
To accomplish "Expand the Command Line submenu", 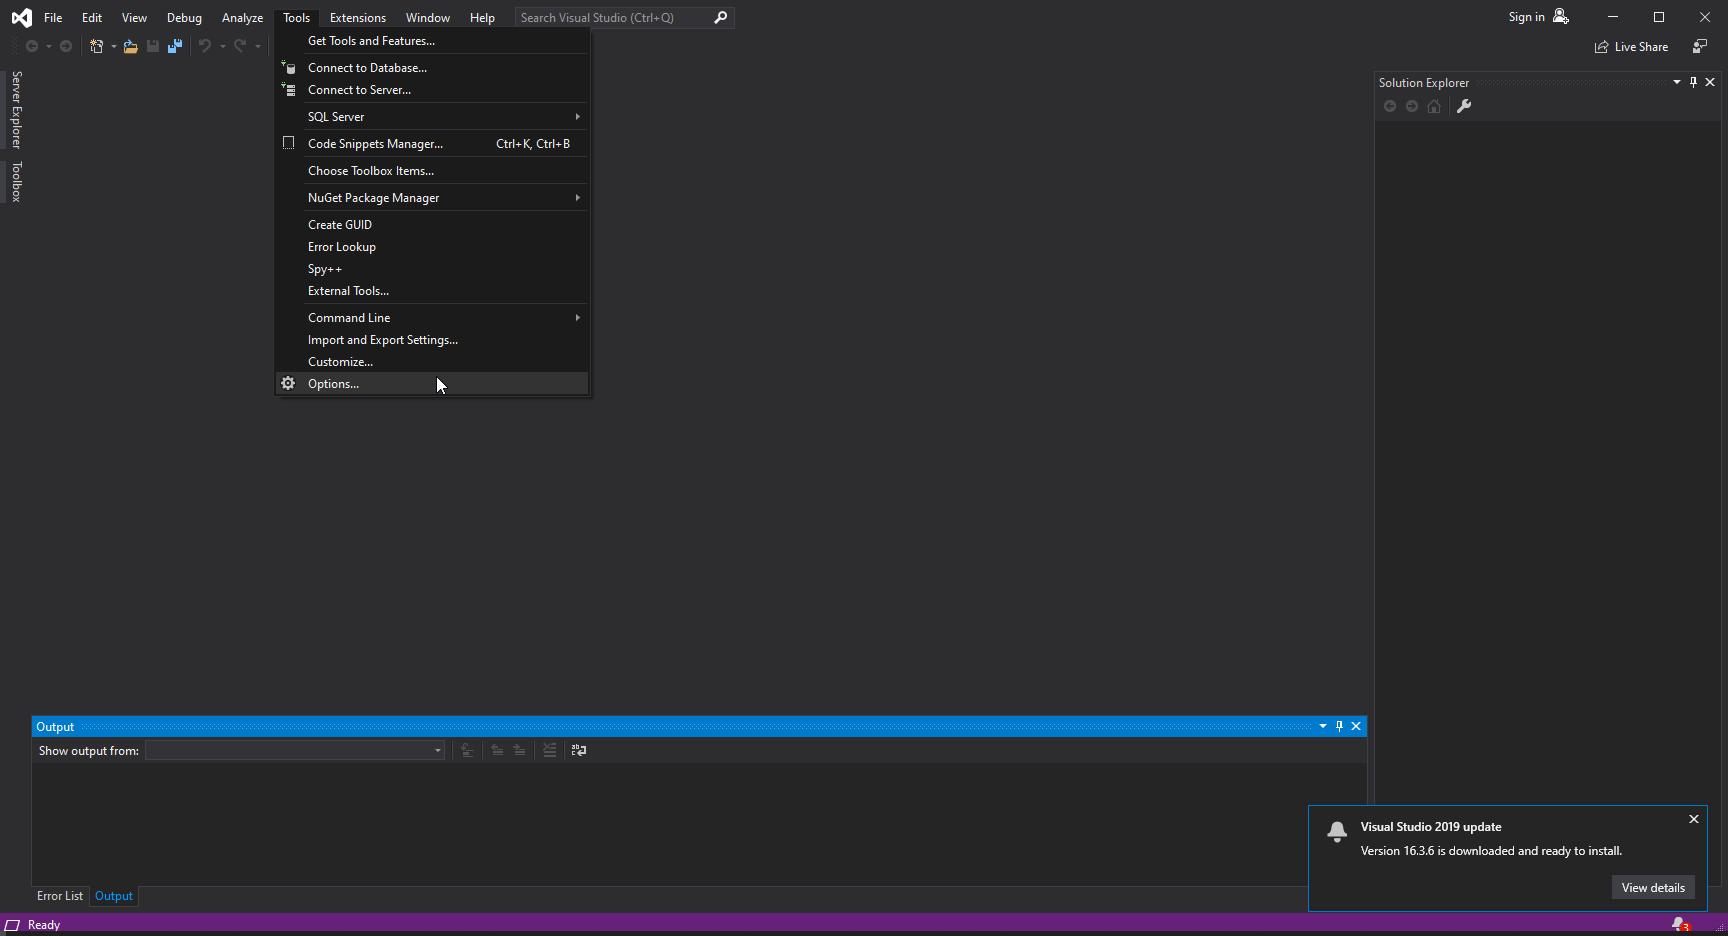I will click(432, 318).
